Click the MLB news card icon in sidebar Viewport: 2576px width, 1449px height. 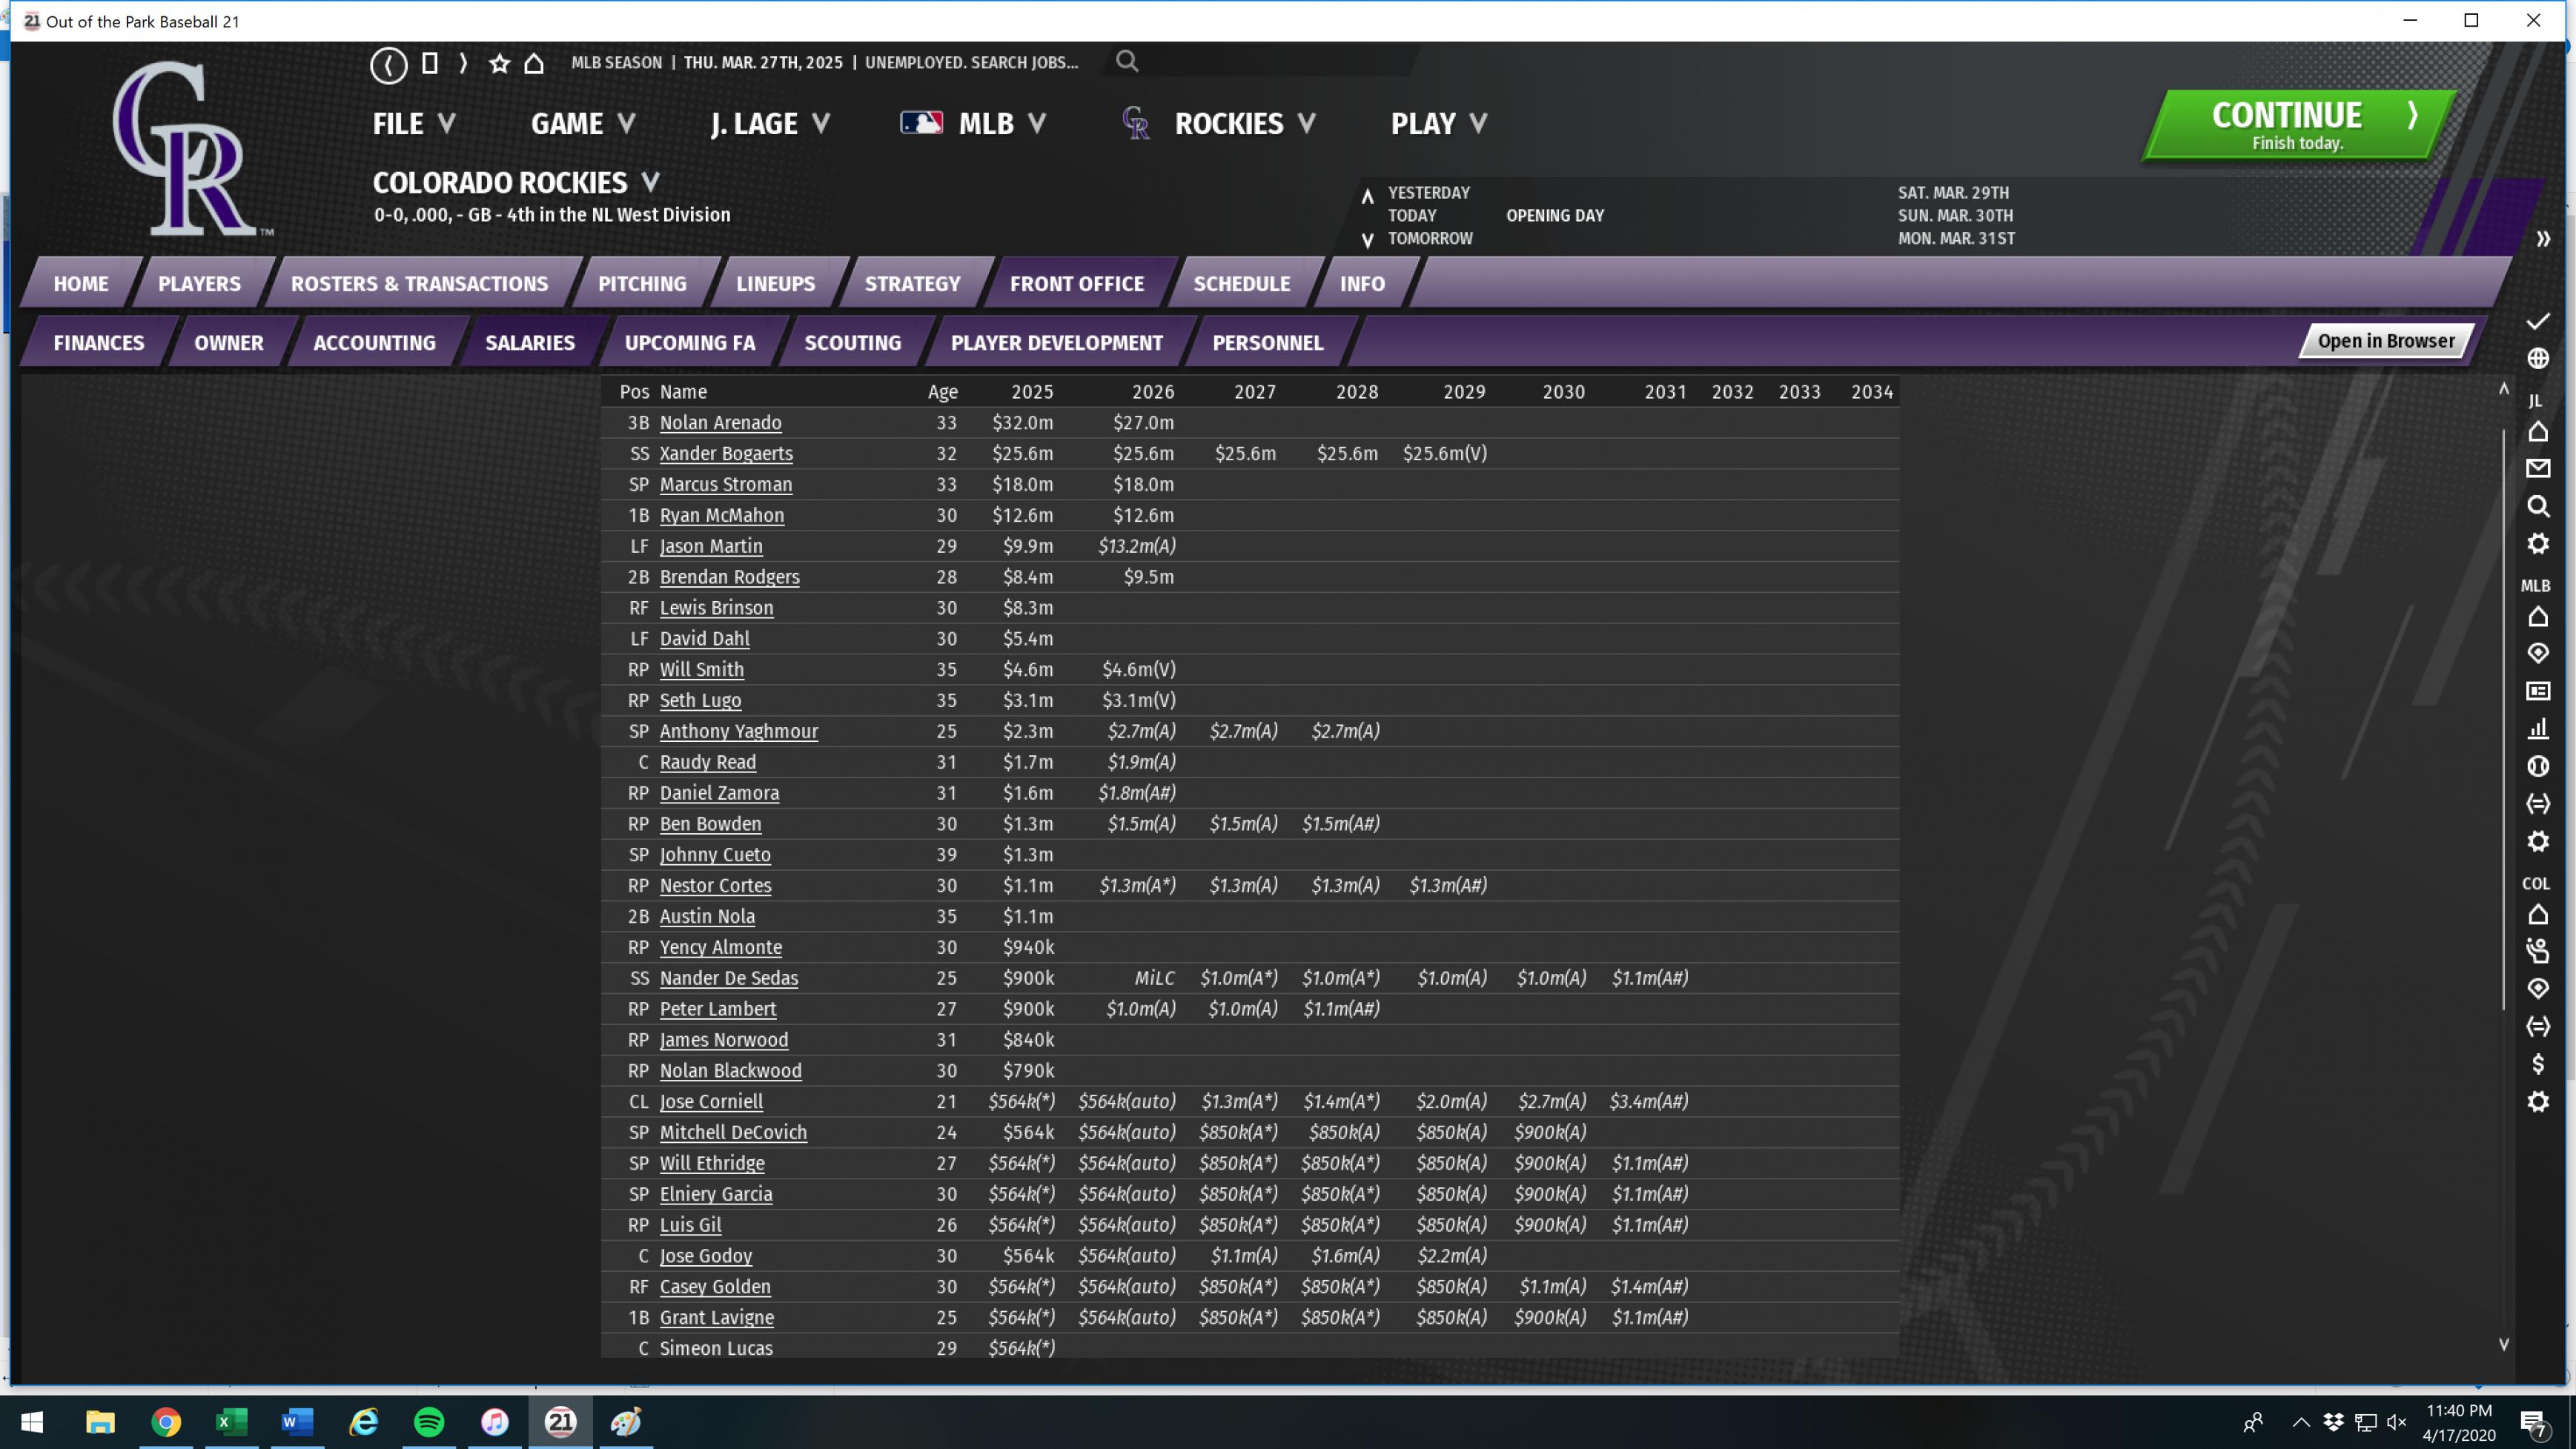pyautogui.click(x=2537, y=691)
